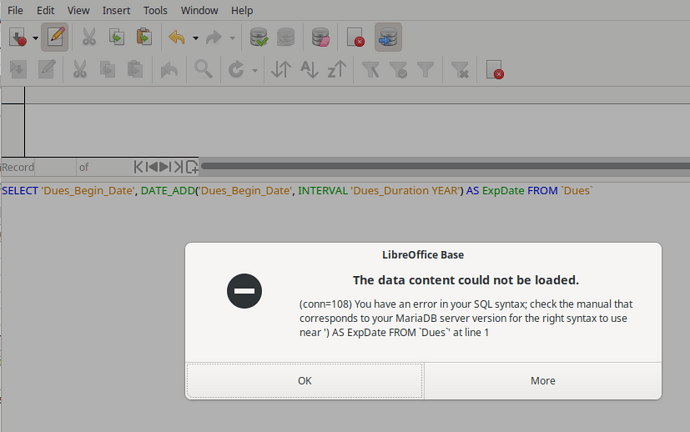Click the Sort Ascending A-Z icon

pyautogui.click(x=309, y=69)
